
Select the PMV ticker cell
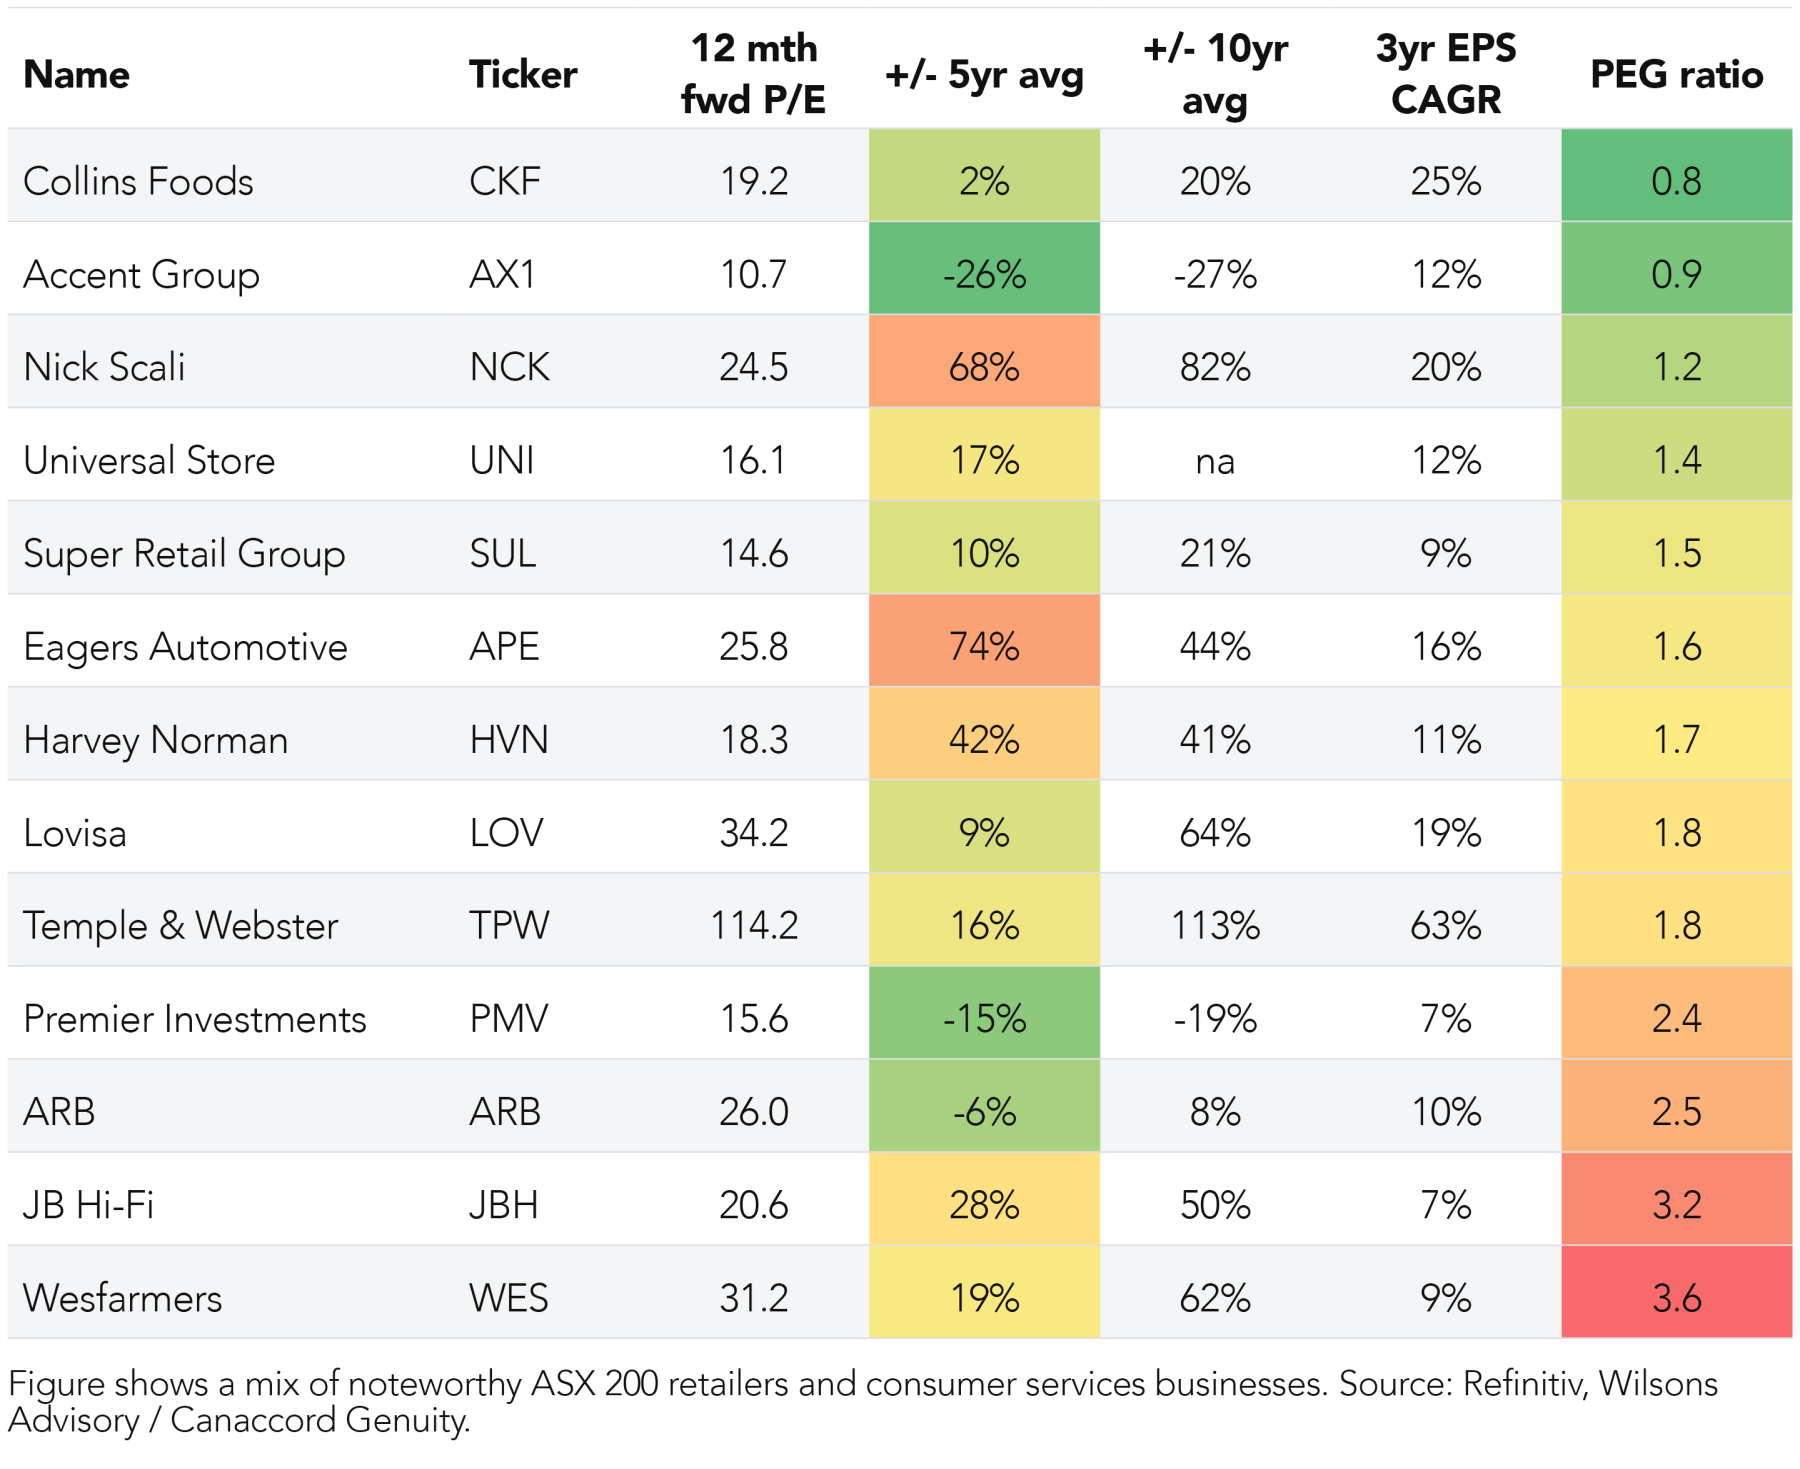point(509,1019)
